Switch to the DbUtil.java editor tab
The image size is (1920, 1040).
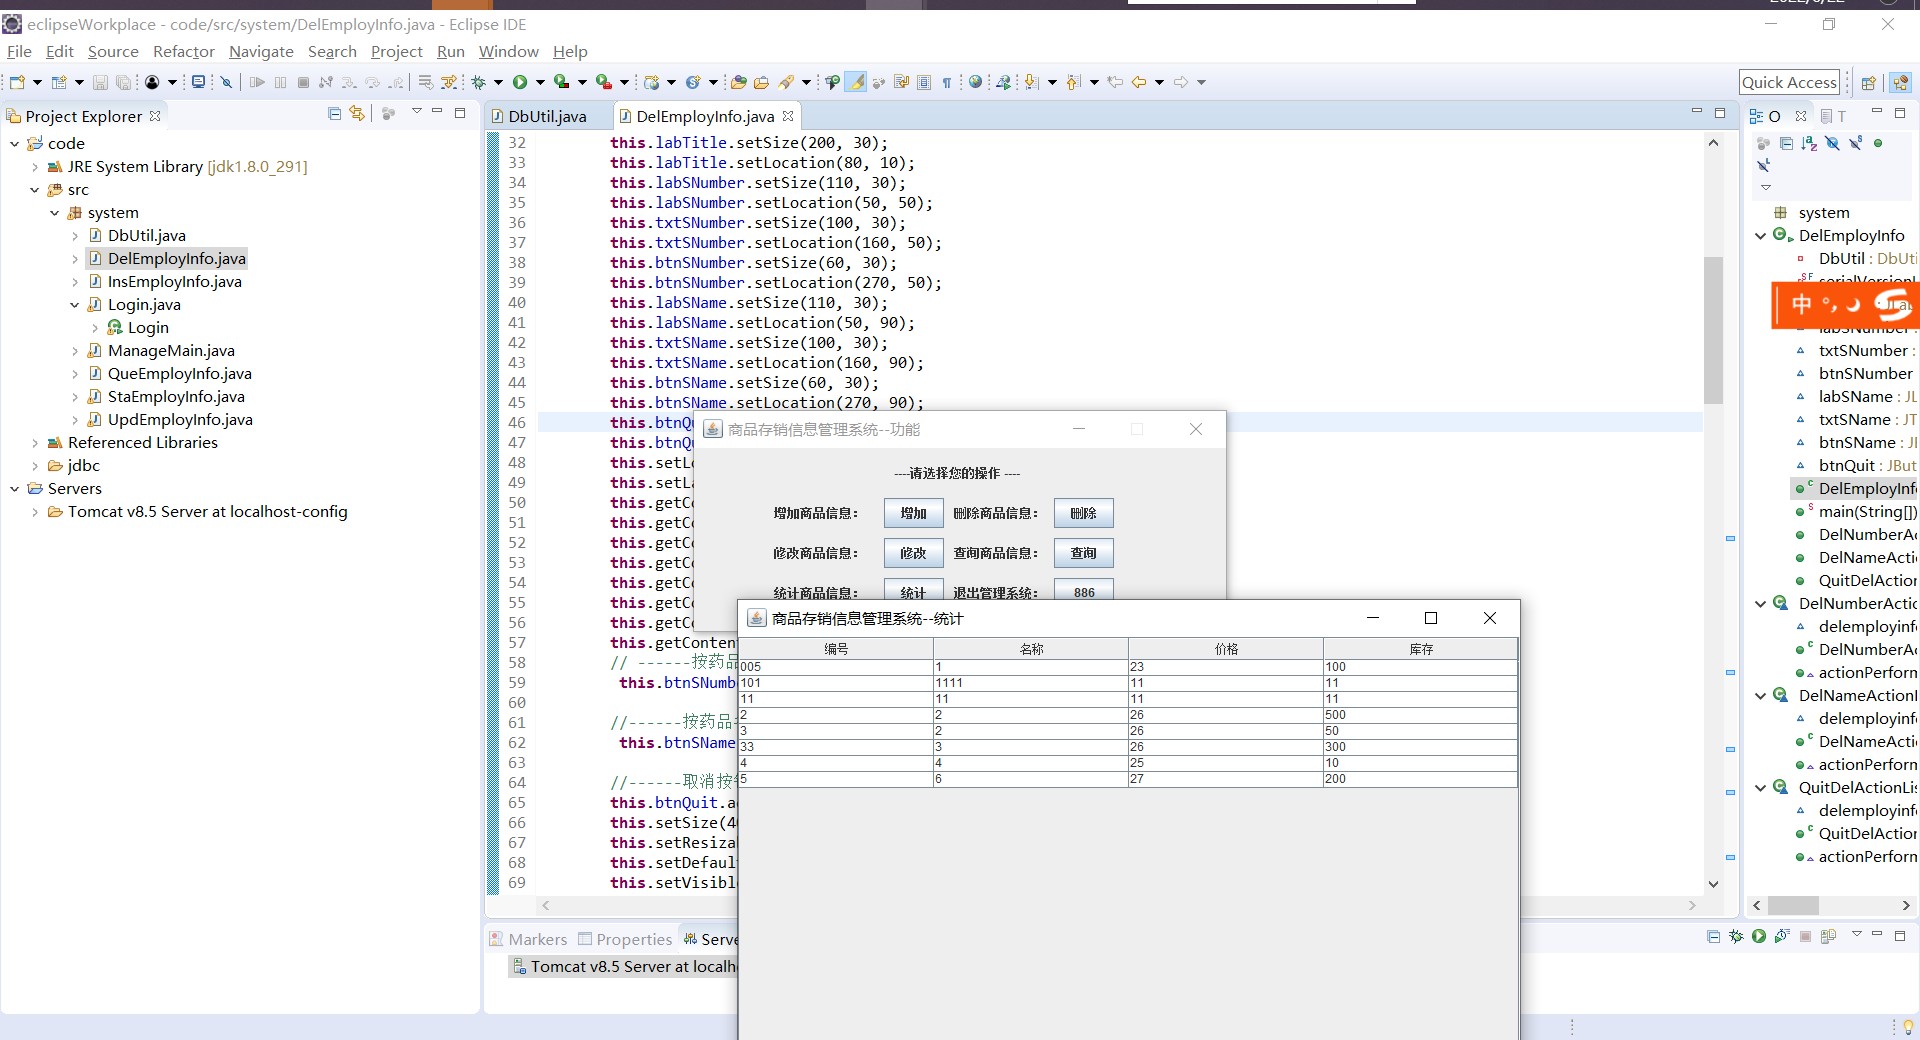(546, 116)
